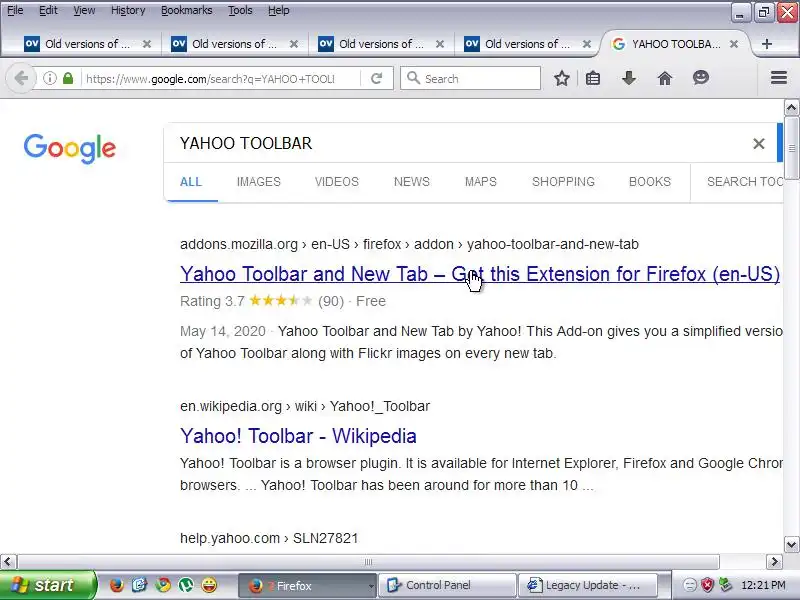Close the fourth Old versions tab
This screenshot has height=600, width=800.
[x=587, y=44]
